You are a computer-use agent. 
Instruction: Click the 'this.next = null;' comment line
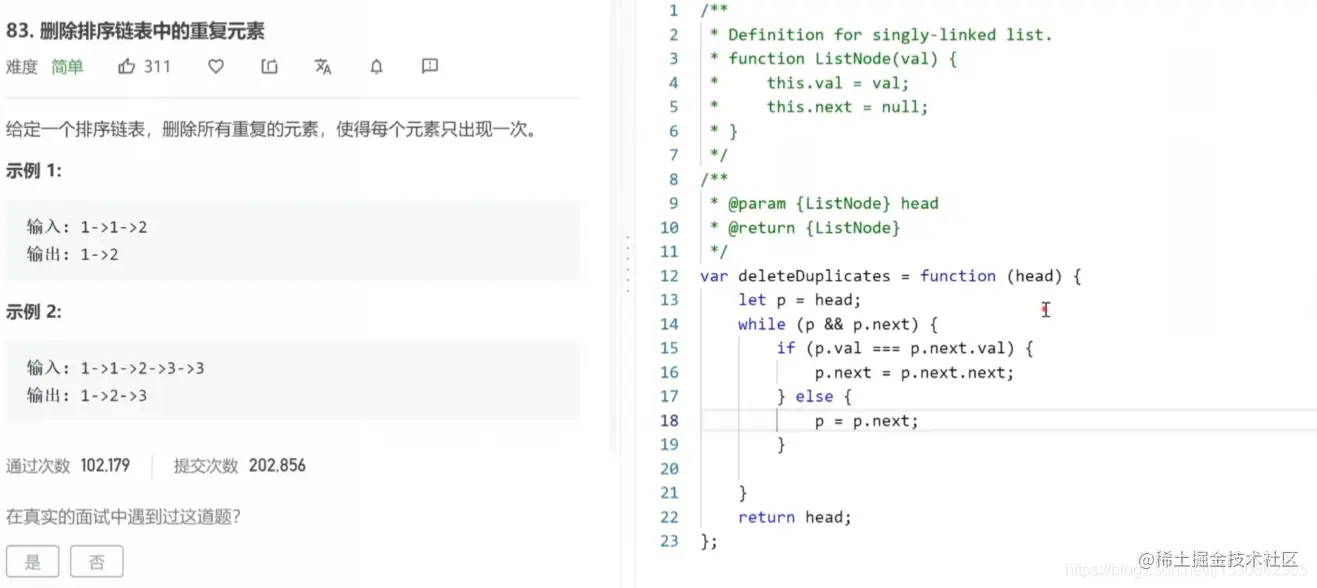coord(848,107)
